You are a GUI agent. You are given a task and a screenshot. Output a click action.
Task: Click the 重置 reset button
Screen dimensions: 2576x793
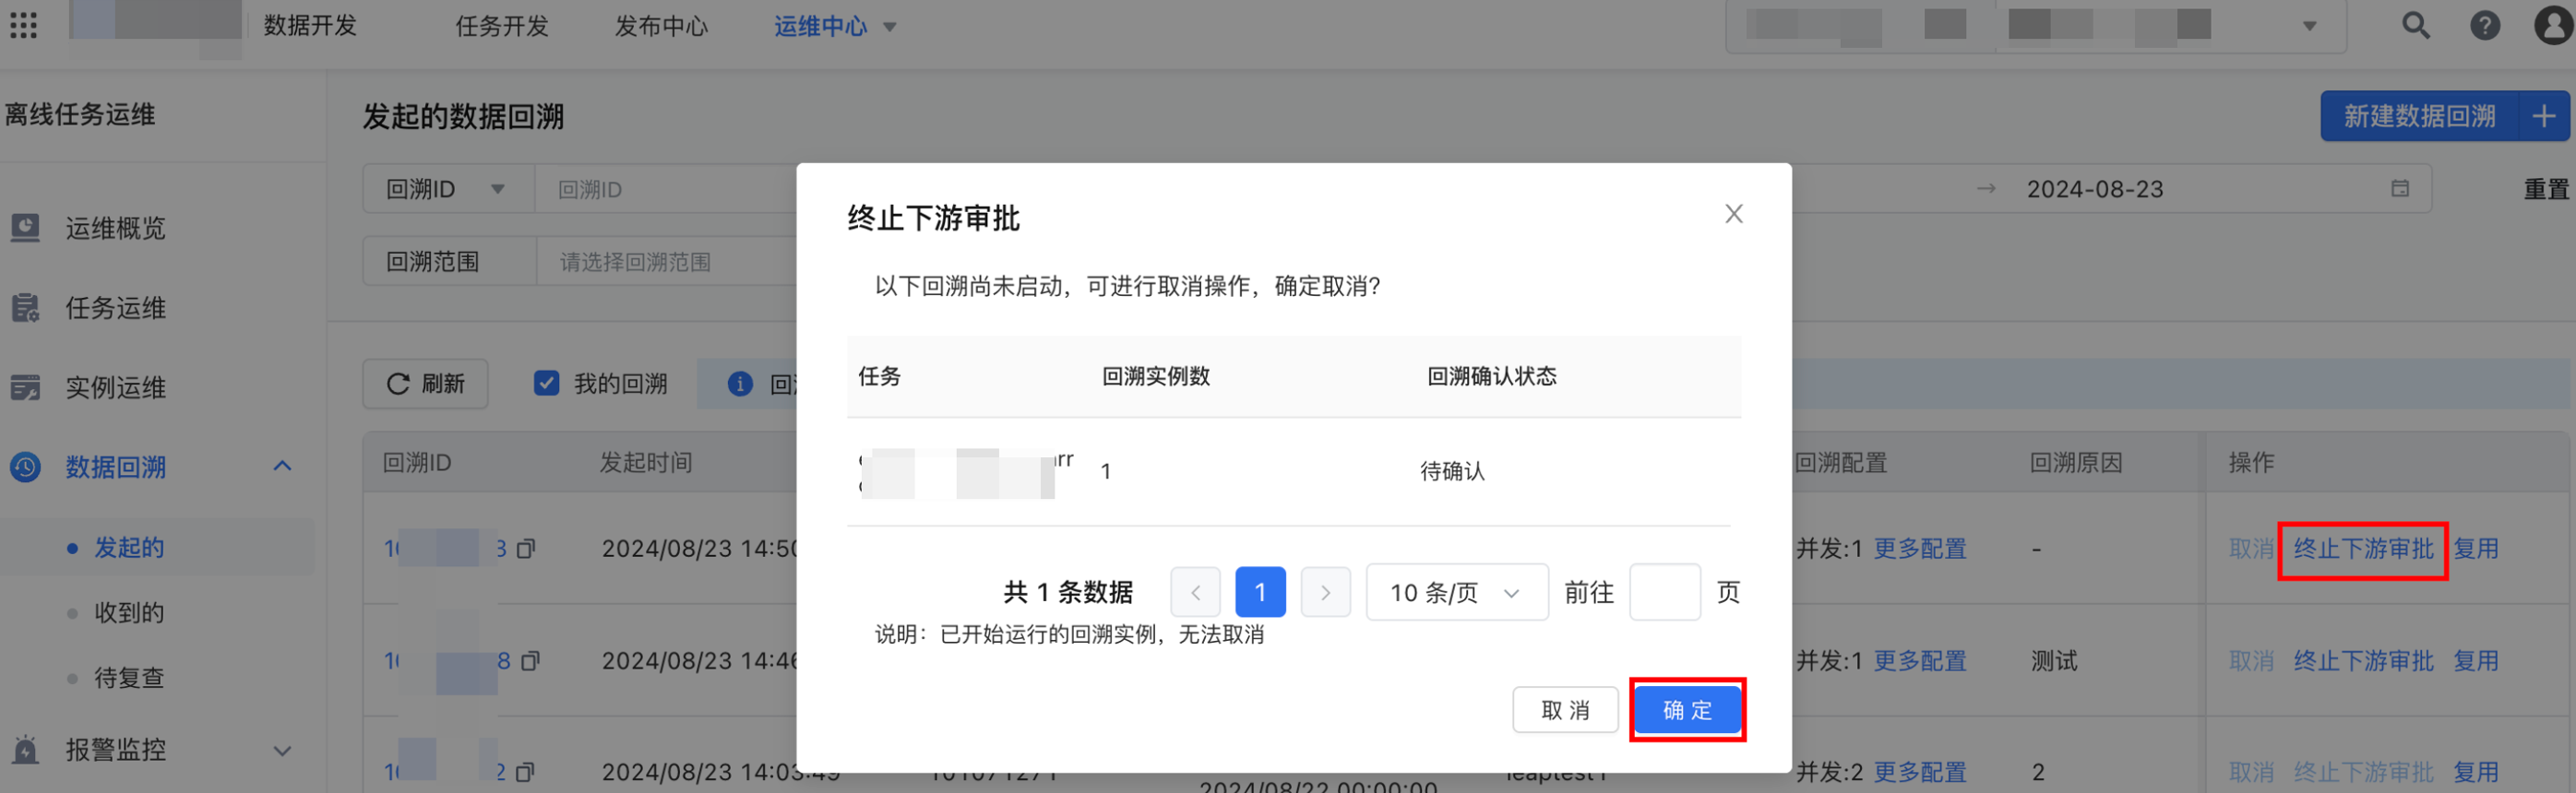[x=2546, y=189]
